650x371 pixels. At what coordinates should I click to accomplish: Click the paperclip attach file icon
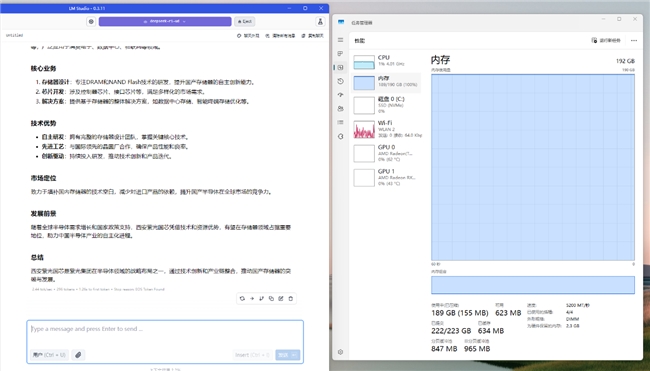[x=78, y=355]
